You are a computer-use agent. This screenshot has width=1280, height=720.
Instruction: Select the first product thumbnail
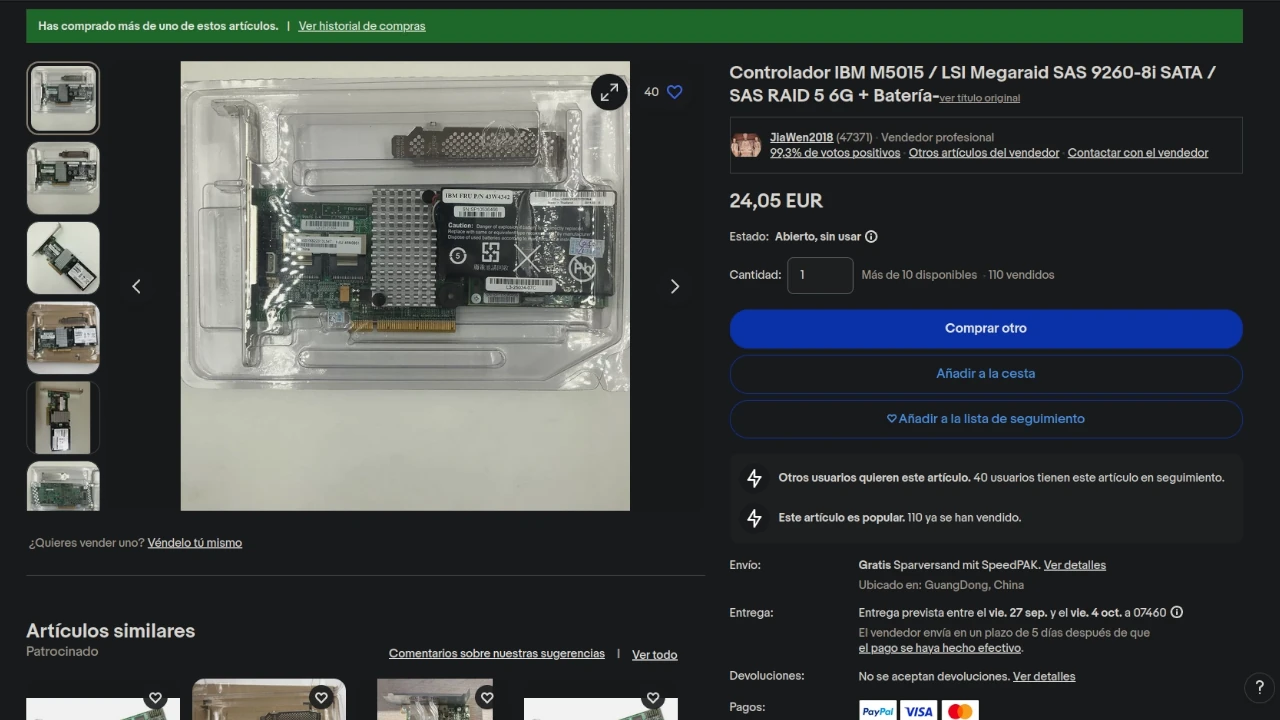coord(63,98)
